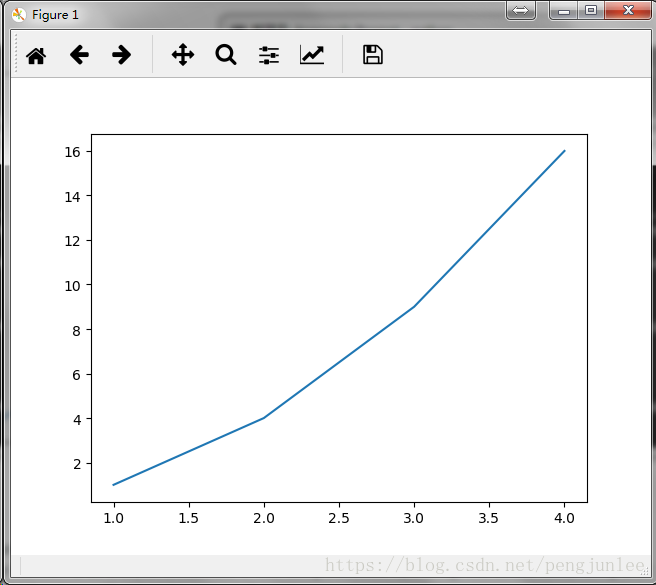Click x-axis tick label "3.5"
Screen dimensions: 656x585
pyautogui.click(x=489, y=518)
